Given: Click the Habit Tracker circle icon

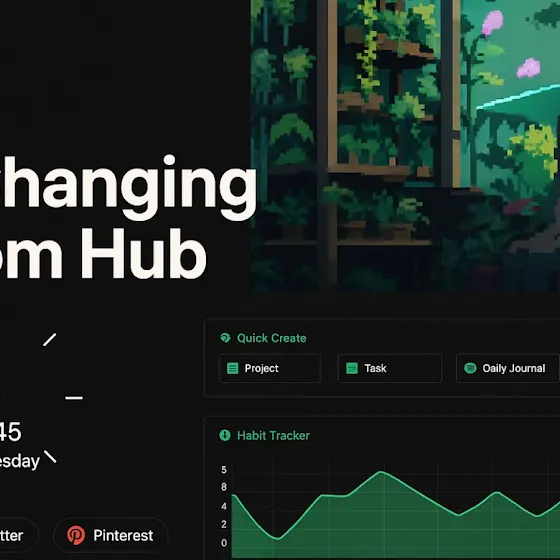Looking at the screenshot, I should click(225, 435).
